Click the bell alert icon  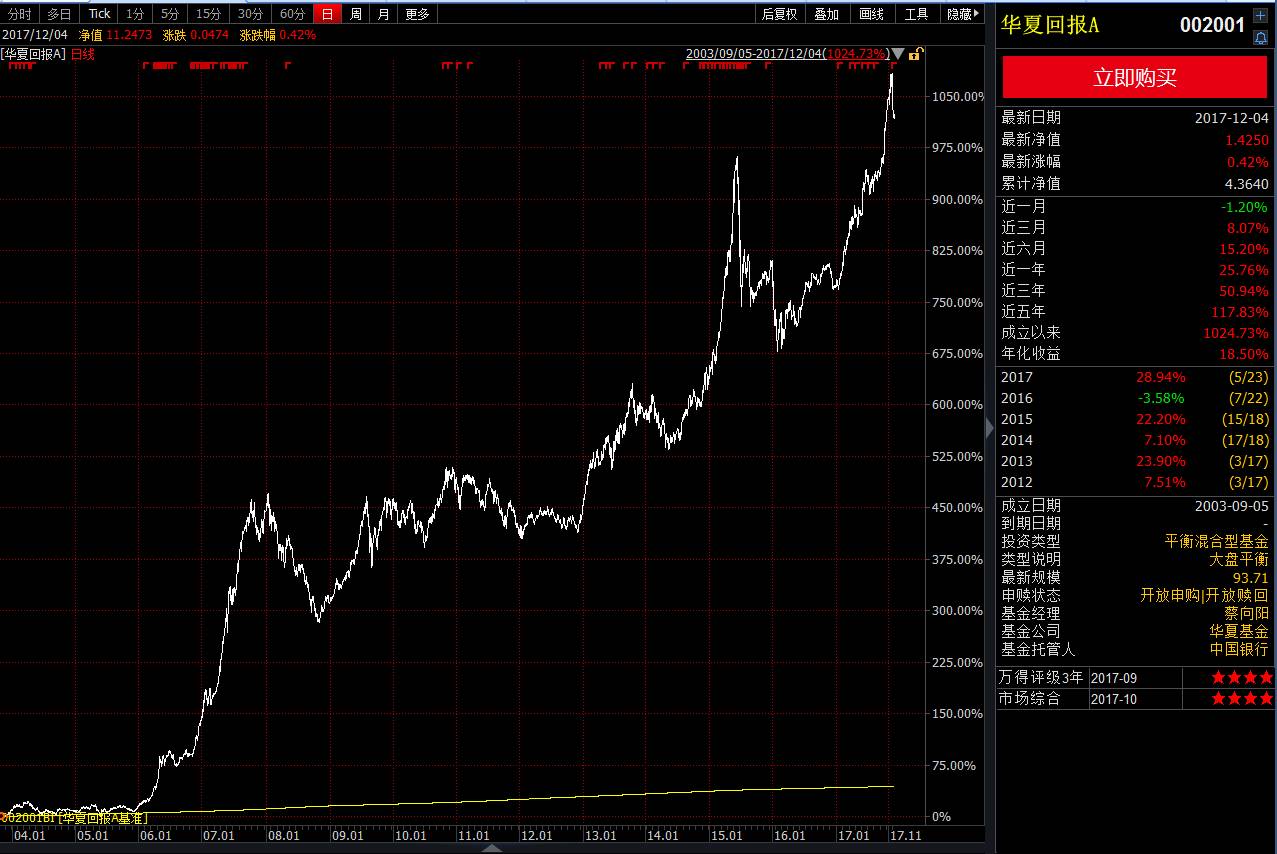coord(1260,37)
